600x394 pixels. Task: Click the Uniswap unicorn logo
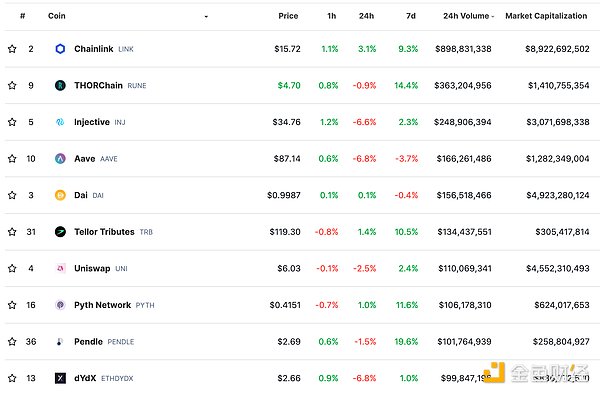(x=60, y=268)
